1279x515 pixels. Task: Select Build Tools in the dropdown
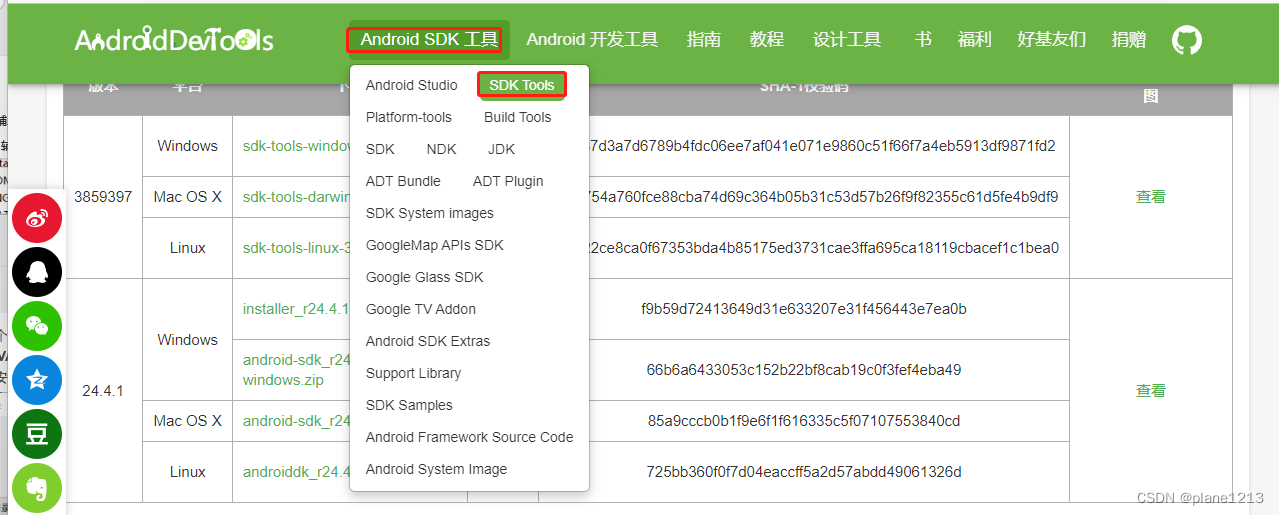518,117
